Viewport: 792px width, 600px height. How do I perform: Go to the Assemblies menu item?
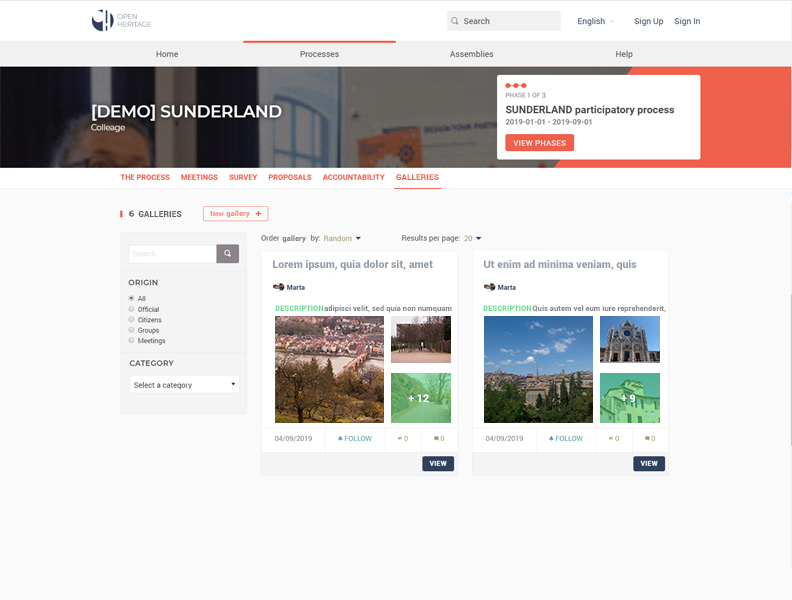coord(471,54)
